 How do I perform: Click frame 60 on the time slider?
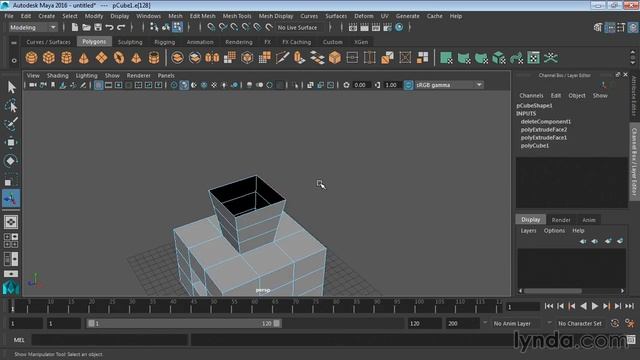(x=254, y=306)
